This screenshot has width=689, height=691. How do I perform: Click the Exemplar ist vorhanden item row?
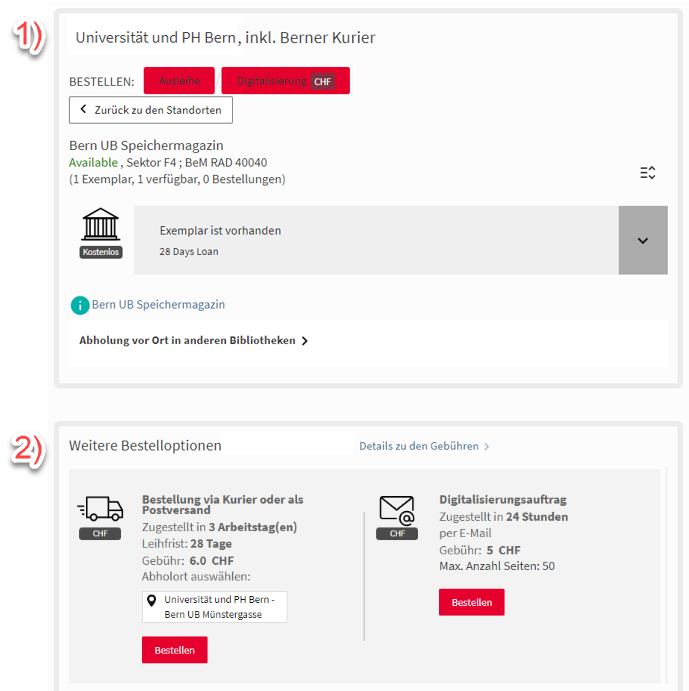point(376,240)
